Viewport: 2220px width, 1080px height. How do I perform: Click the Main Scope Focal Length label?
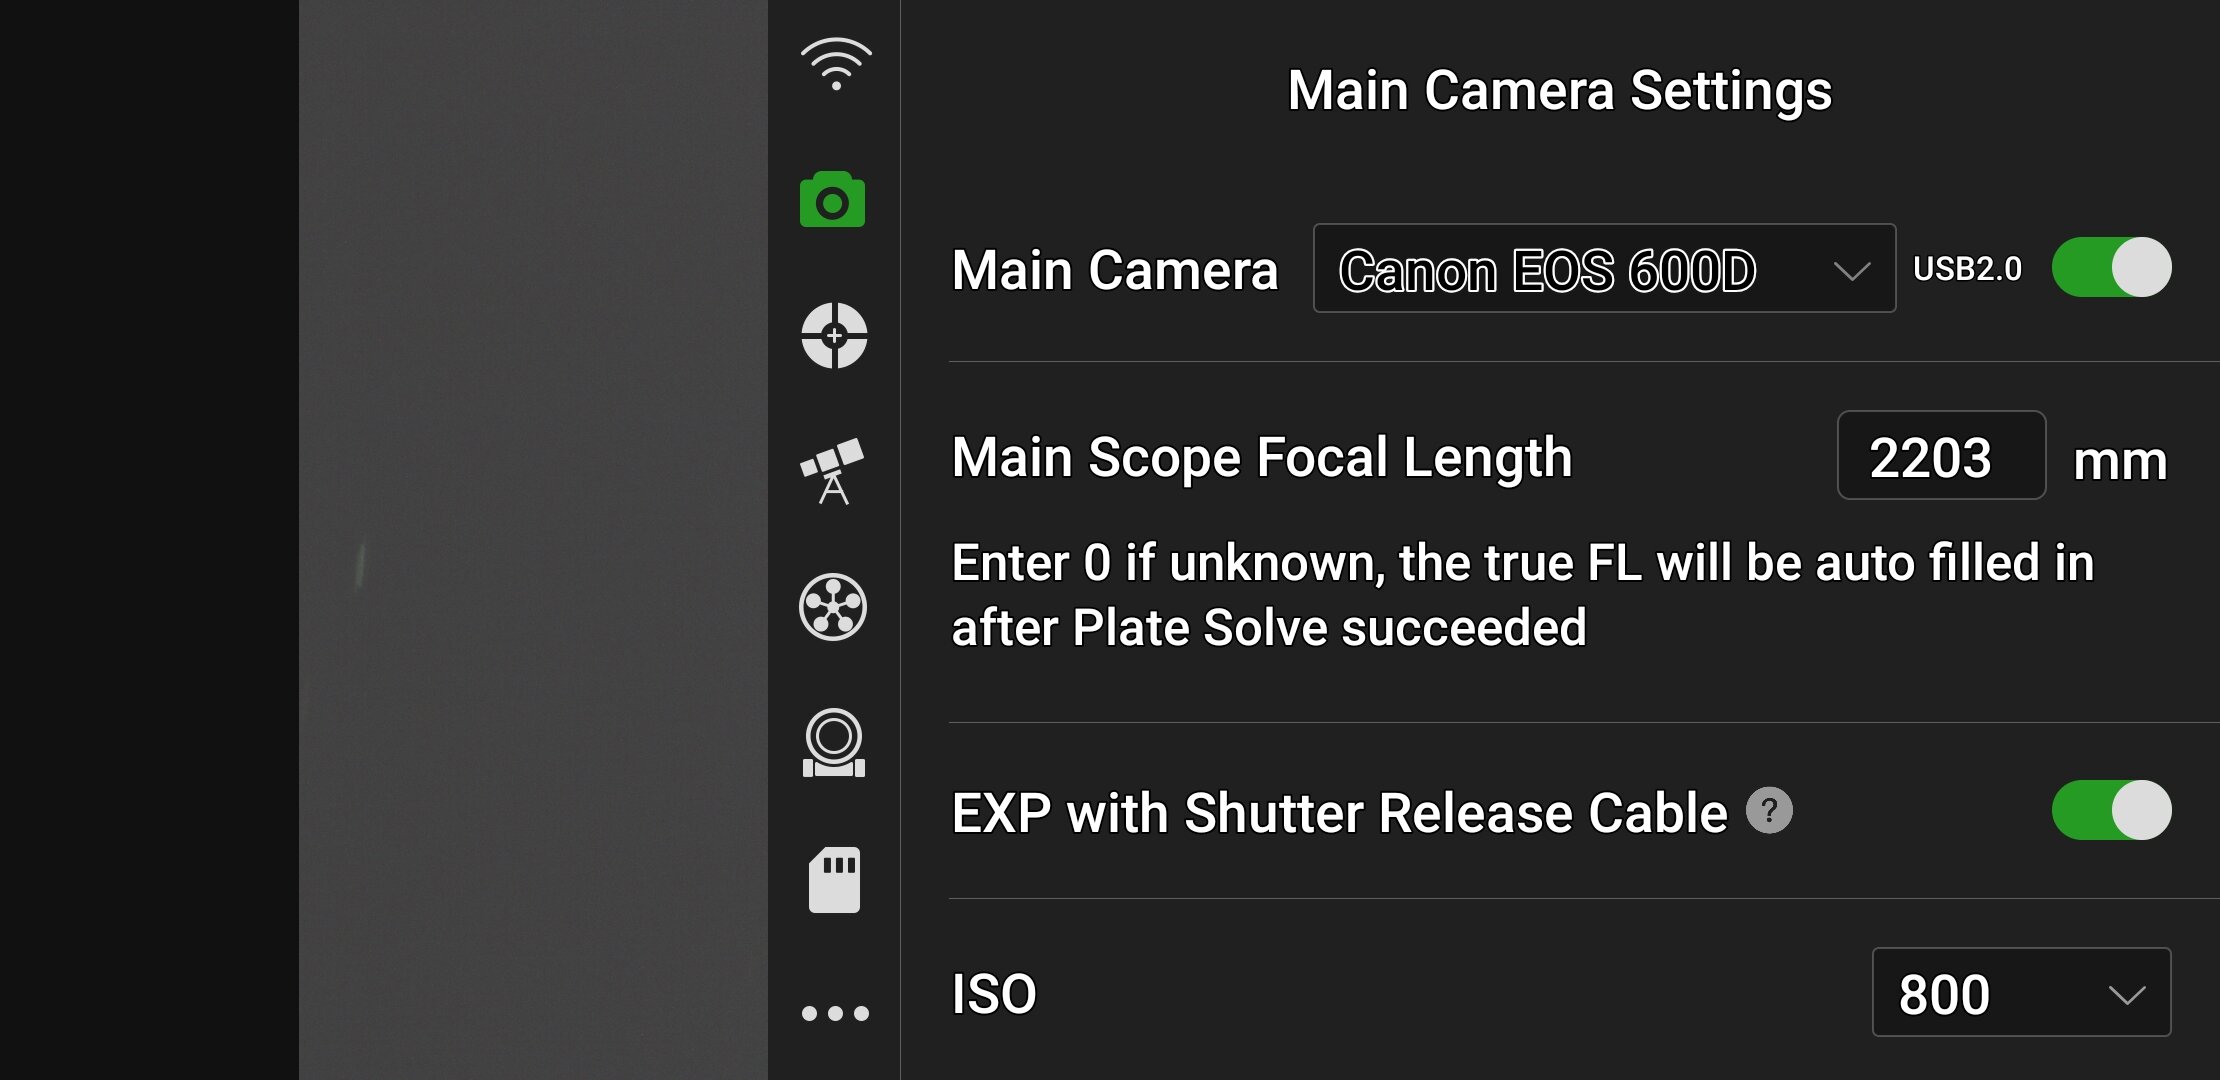tap(1262, 458)
